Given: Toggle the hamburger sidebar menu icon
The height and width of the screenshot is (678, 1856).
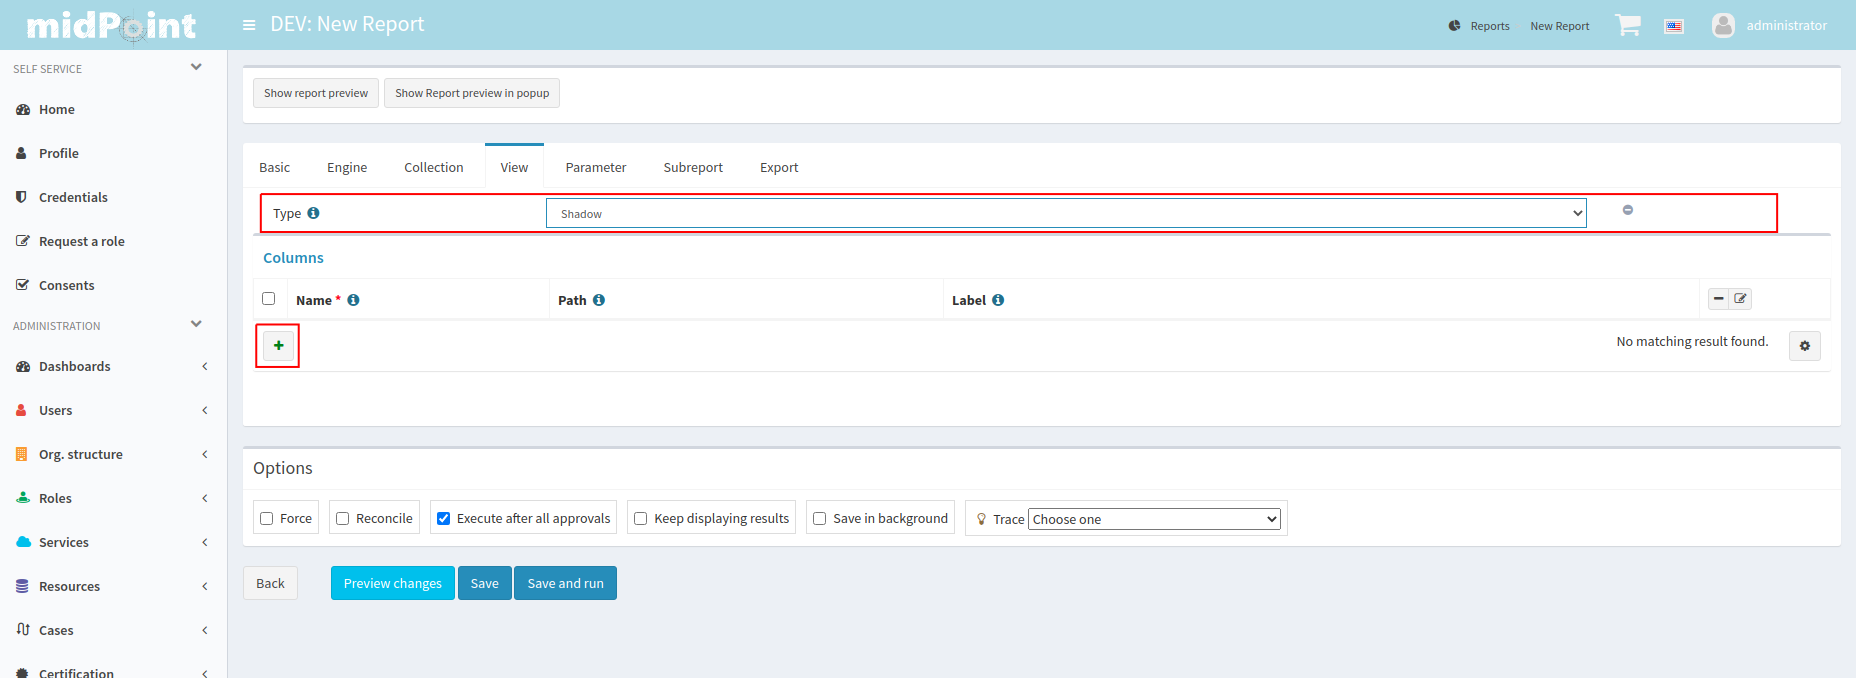Looking at the screenshot, I should [249, 25].
